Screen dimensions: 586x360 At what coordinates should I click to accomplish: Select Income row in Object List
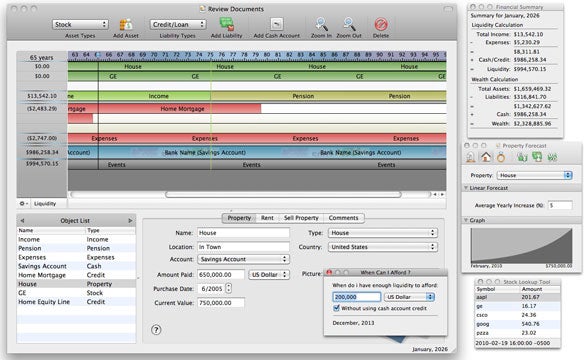tap(76, 239)
